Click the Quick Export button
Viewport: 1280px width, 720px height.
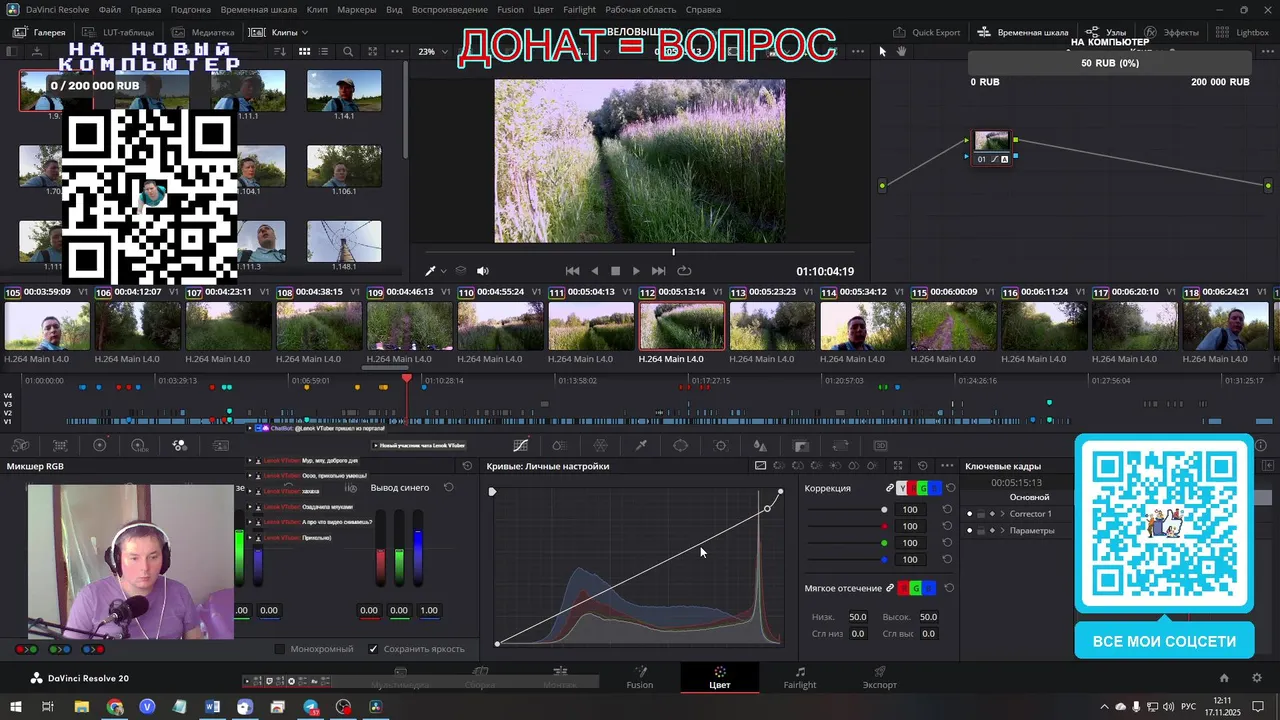[926, 32]
